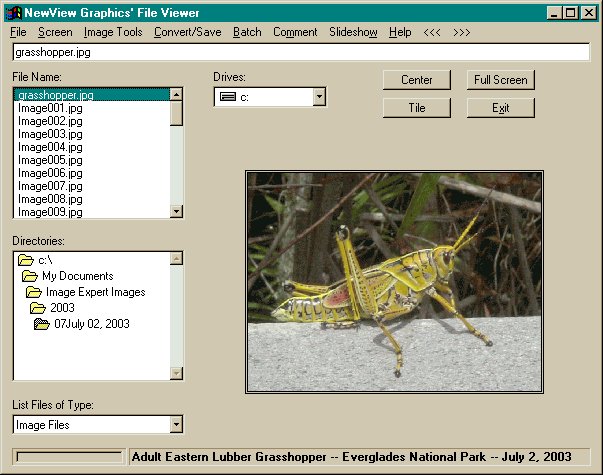The width and height of the screenshot is (603, 475).
Task: Select grasshopper.jpg in the file list
Action: 92,95
